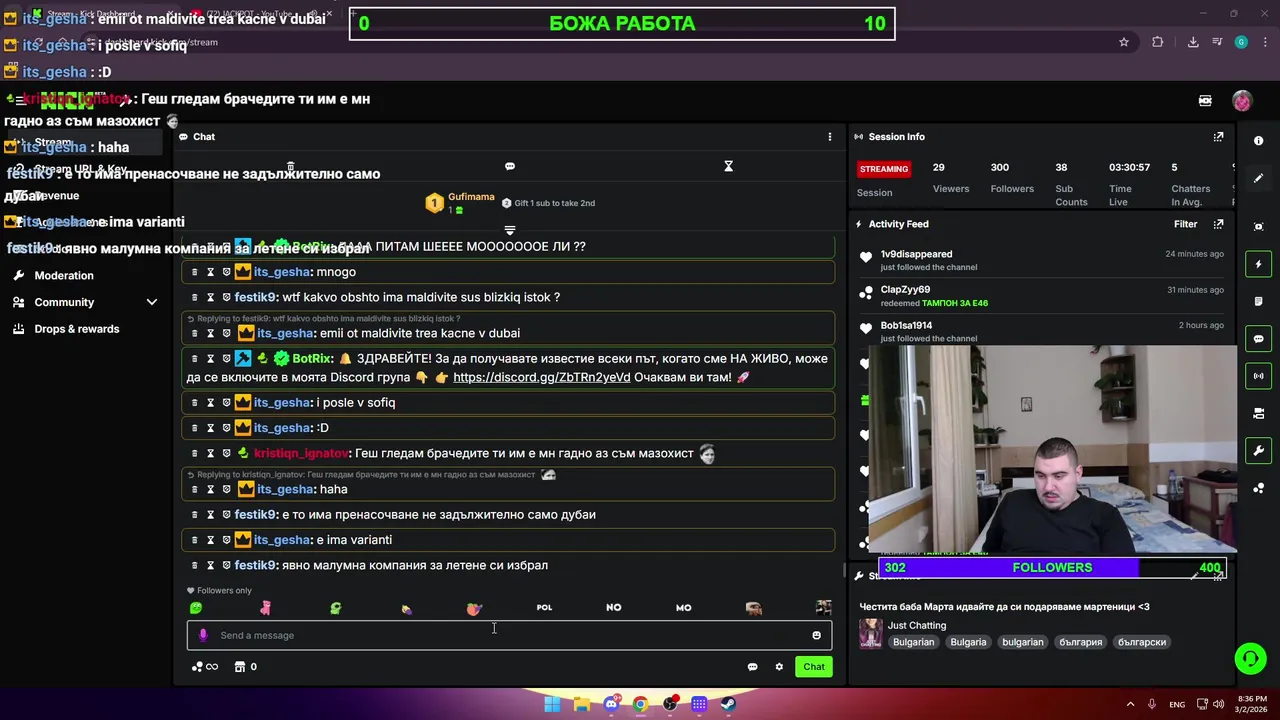Image resolution: width=1280 pixels, height=720 pixels.
Task: Ban shield icon on its_gesha haha message
Action: [x=226, y=489]
